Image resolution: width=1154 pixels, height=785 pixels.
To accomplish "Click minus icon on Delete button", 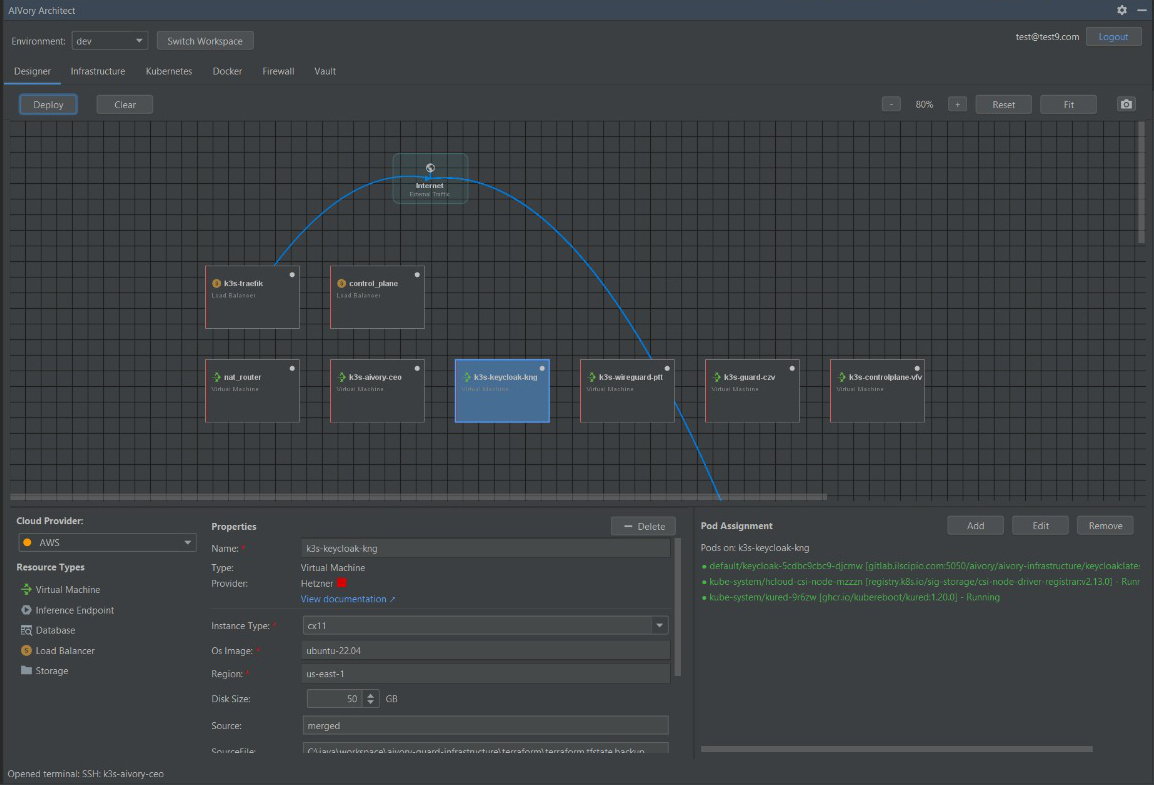I will (x=628, y=526).
